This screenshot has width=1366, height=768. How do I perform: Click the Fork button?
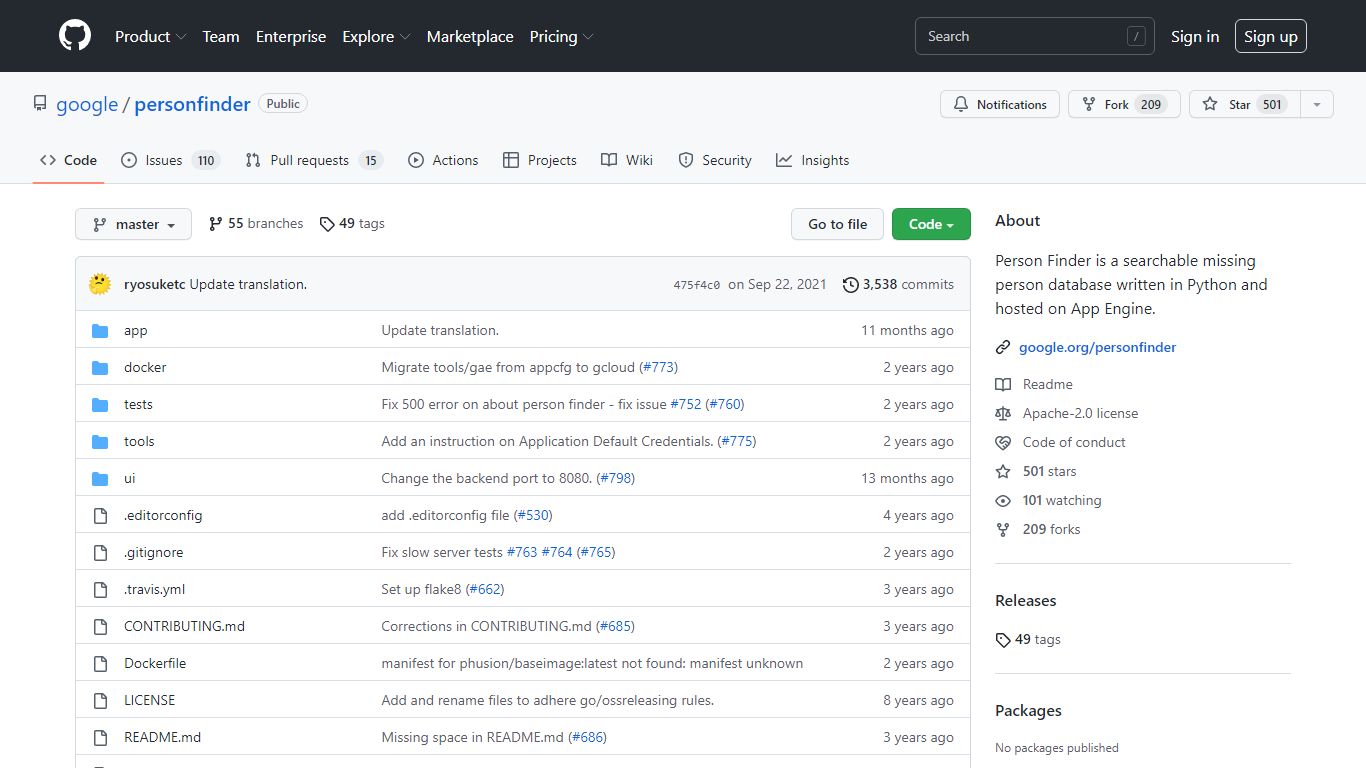[x=1124, y=104]
